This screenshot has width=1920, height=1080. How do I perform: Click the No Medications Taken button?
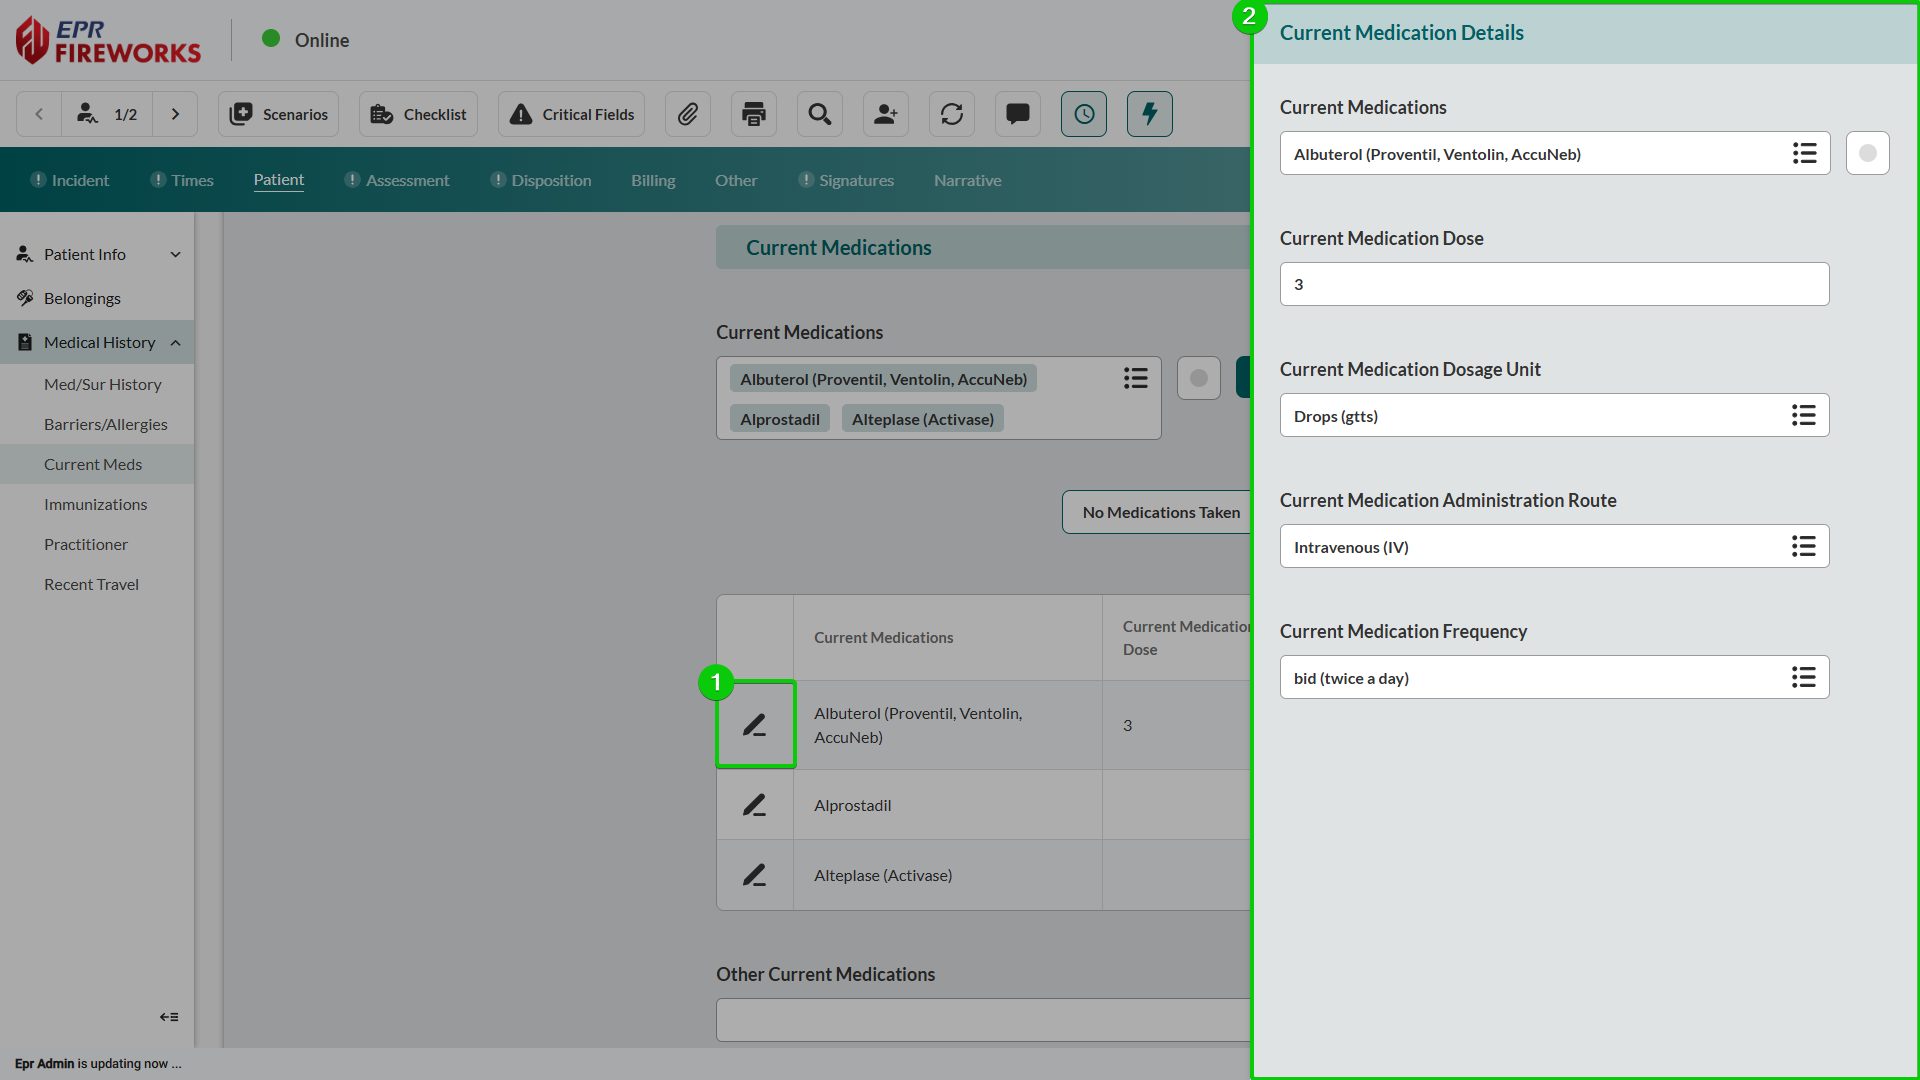click(x=1160, y=512)
